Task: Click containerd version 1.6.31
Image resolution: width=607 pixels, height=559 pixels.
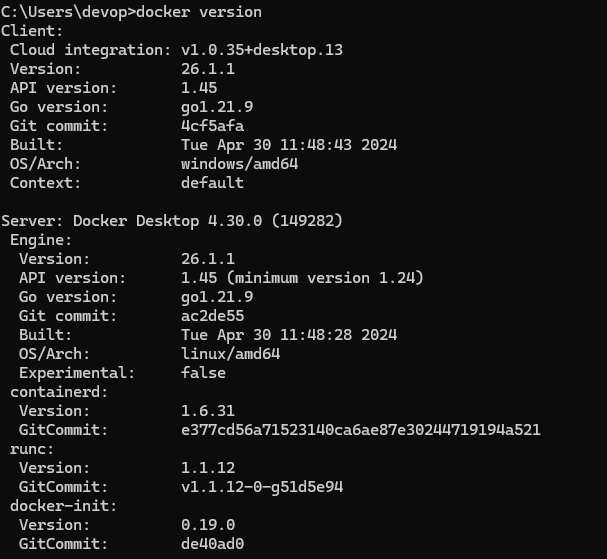Action: point(208,411)
